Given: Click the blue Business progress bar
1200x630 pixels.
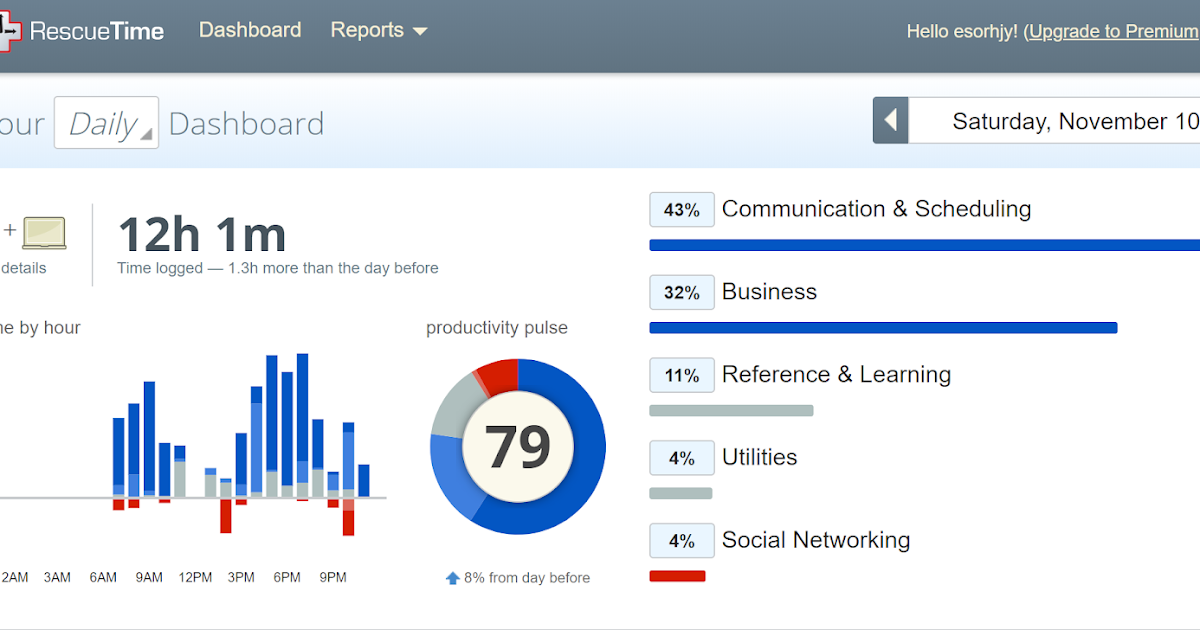Looking at the screenshot, I should 883,328.
